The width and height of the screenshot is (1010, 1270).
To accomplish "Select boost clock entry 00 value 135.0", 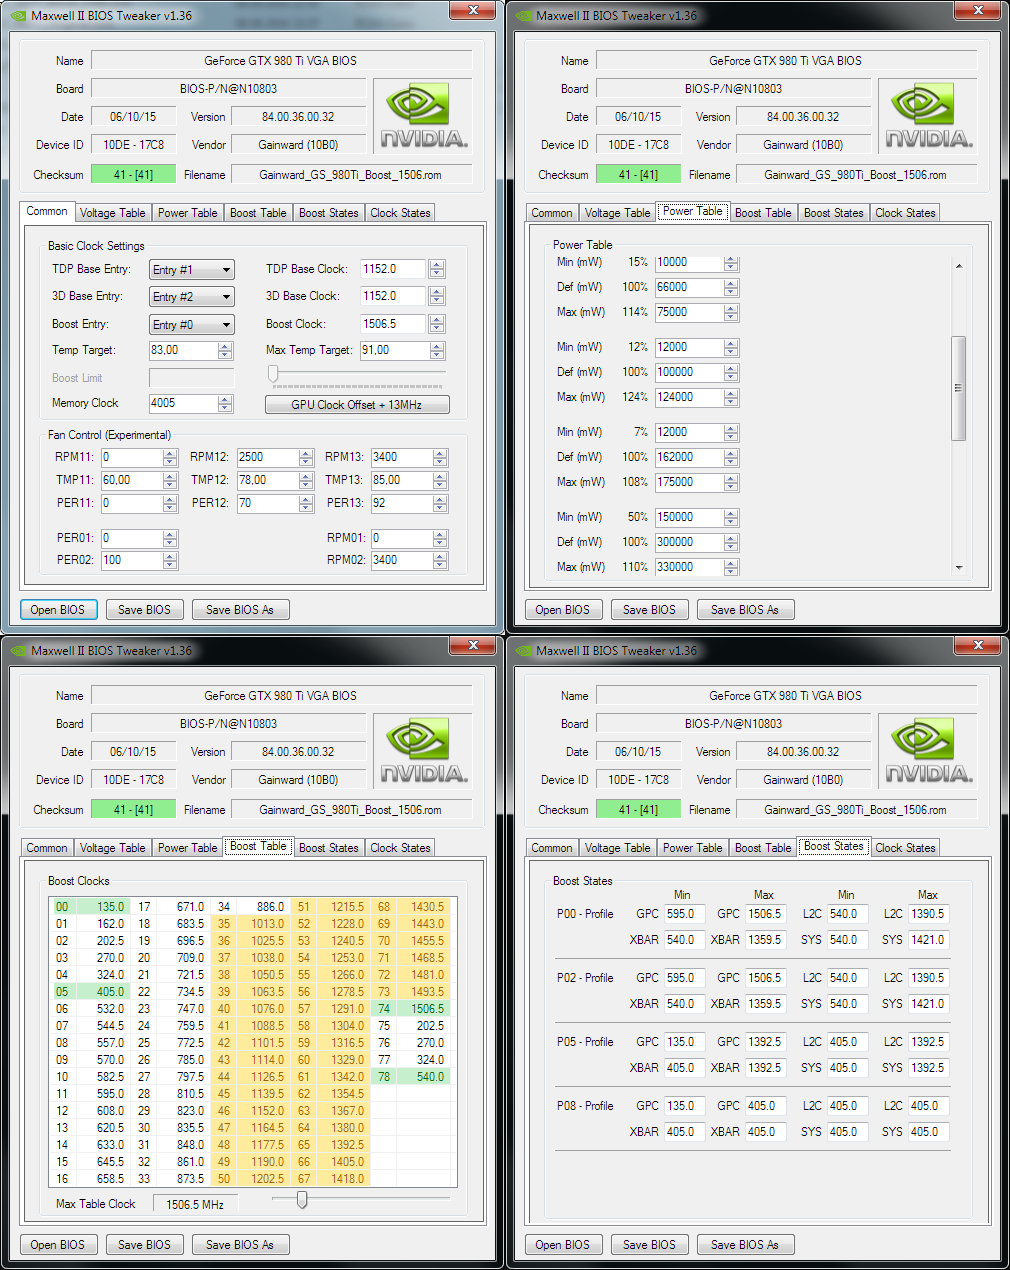I will coord(91,907).
